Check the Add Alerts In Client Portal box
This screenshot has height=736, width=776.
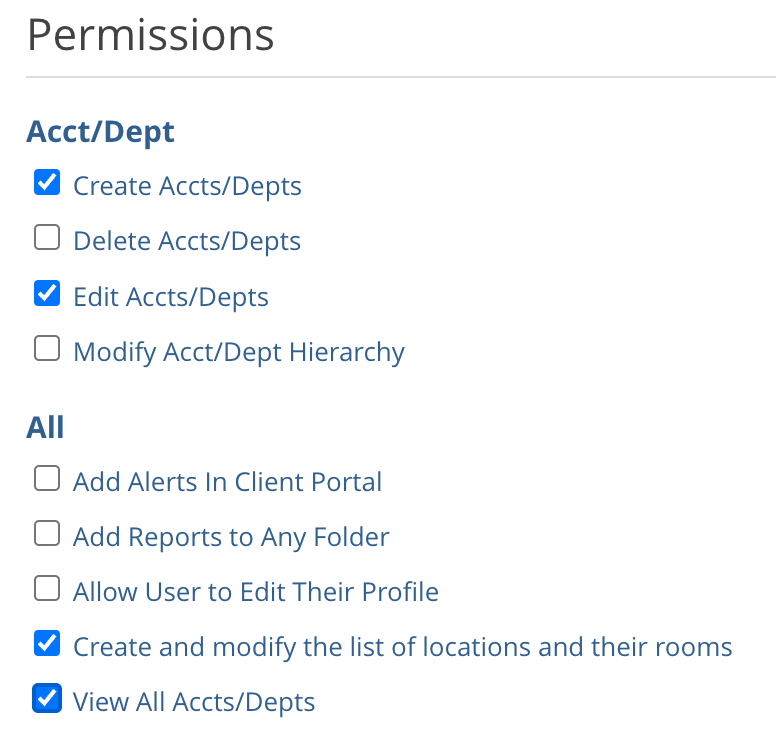tap(47, 480)
